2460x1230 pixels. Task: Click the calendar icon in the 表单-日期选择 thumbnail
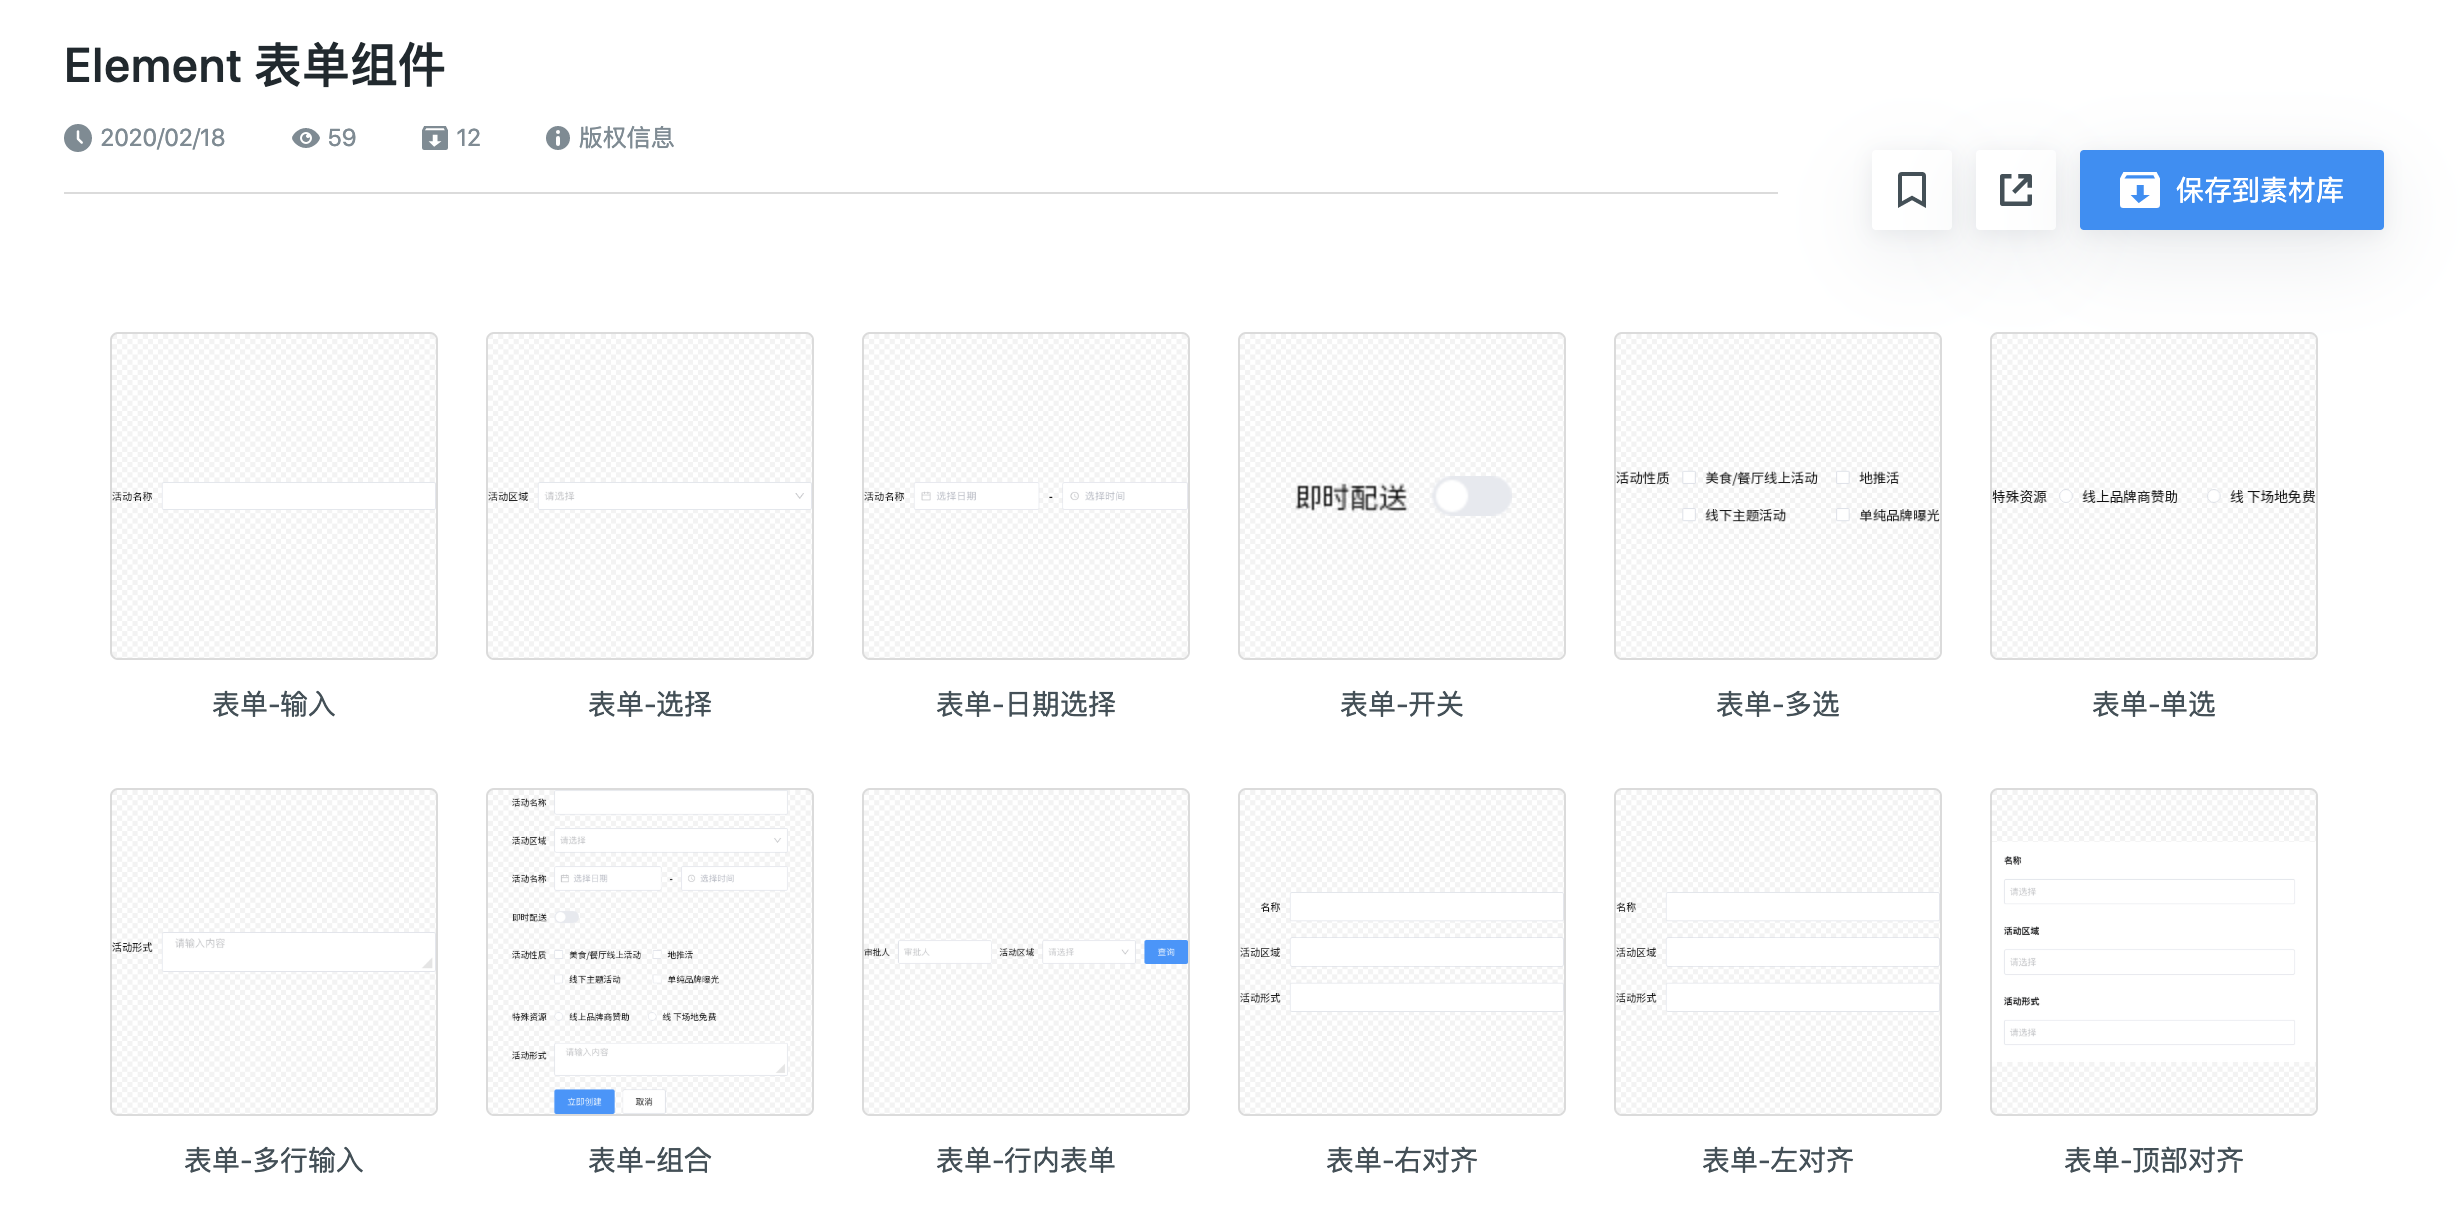pos(926,496)
